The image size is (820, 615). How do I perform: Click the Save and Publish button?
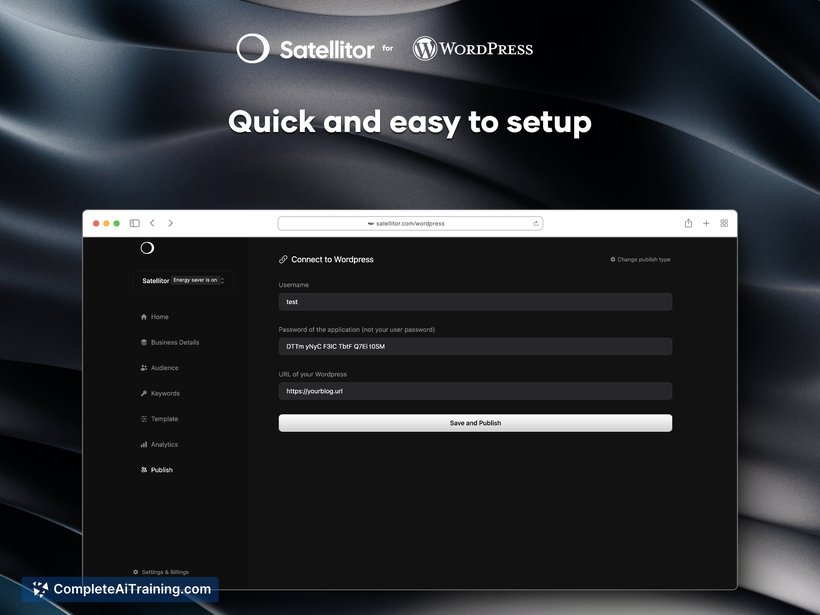pyautogui.click(x=475, y=423)
